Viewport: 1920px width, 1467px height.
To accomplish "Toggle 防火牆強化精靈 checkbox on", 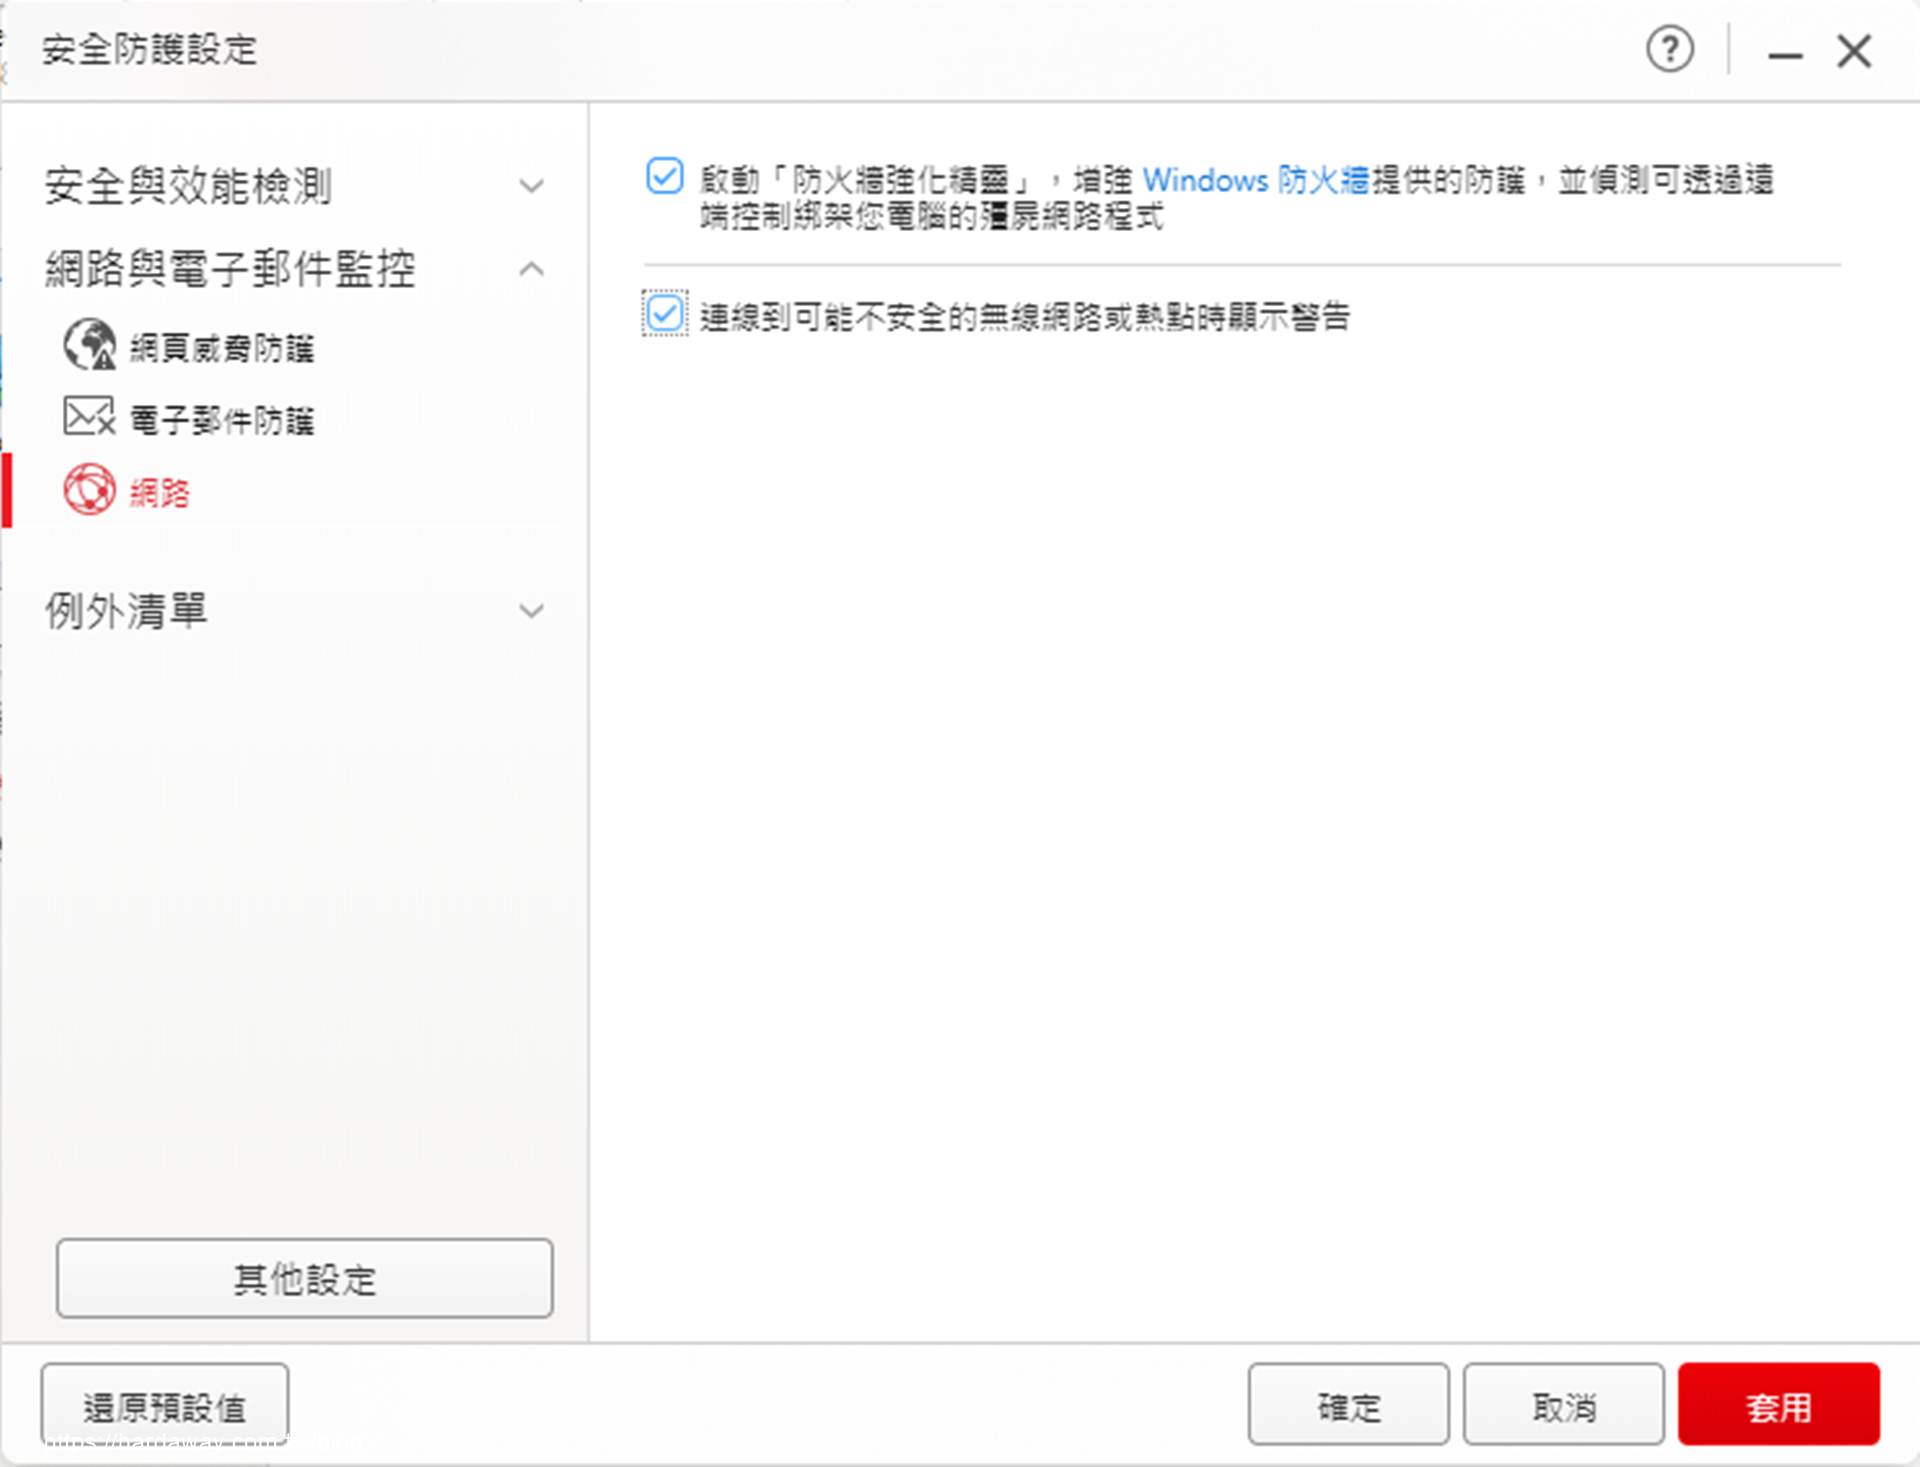I will coord(666,173).
